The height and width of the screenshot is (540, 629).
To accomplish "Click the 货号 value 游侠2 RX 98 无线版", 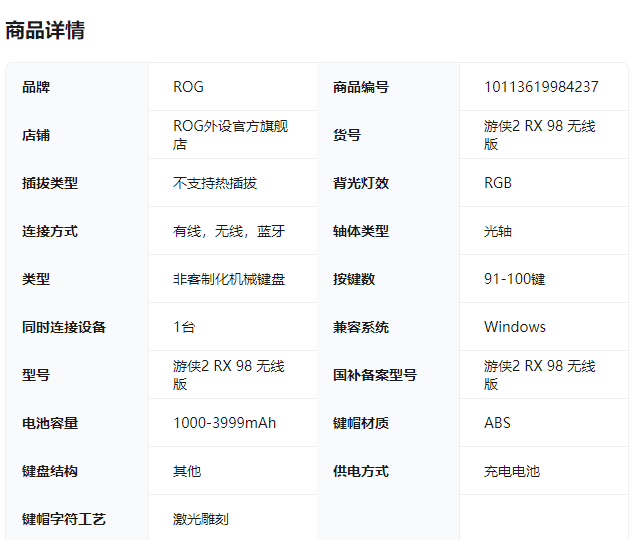I will tap(539, 135).
